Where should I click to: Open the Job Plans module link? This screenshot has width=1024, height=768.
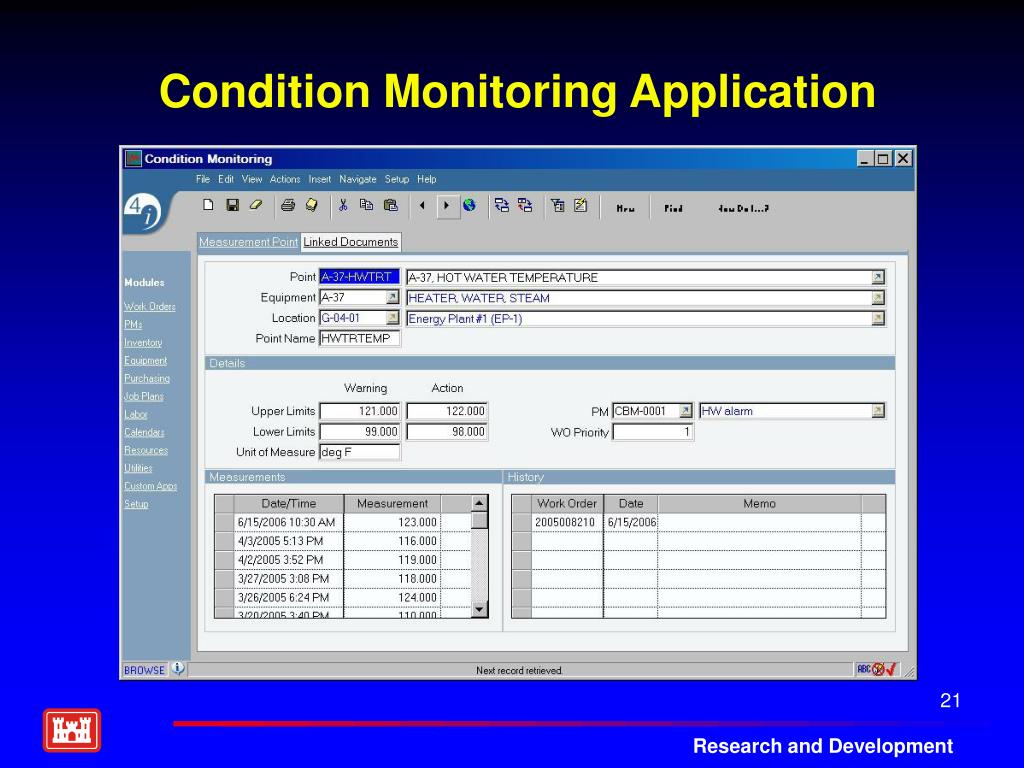pyautogui.click(x=144, y=396)
